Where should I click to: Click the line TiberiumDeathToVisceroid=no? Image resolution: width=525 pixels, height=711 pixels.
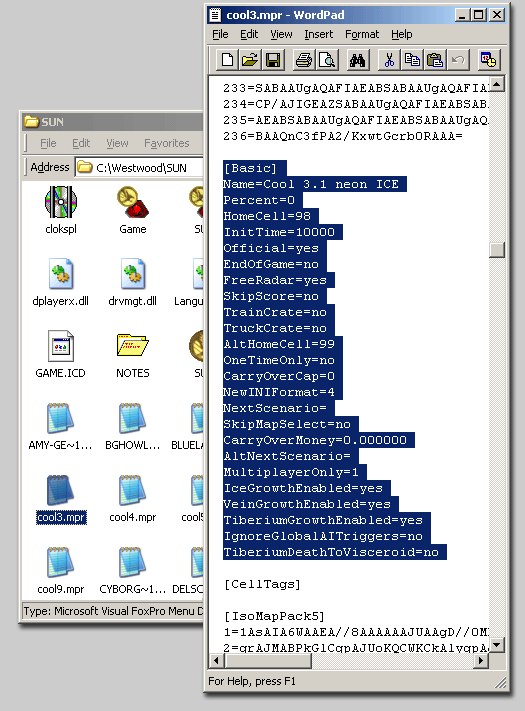[331, 552]
